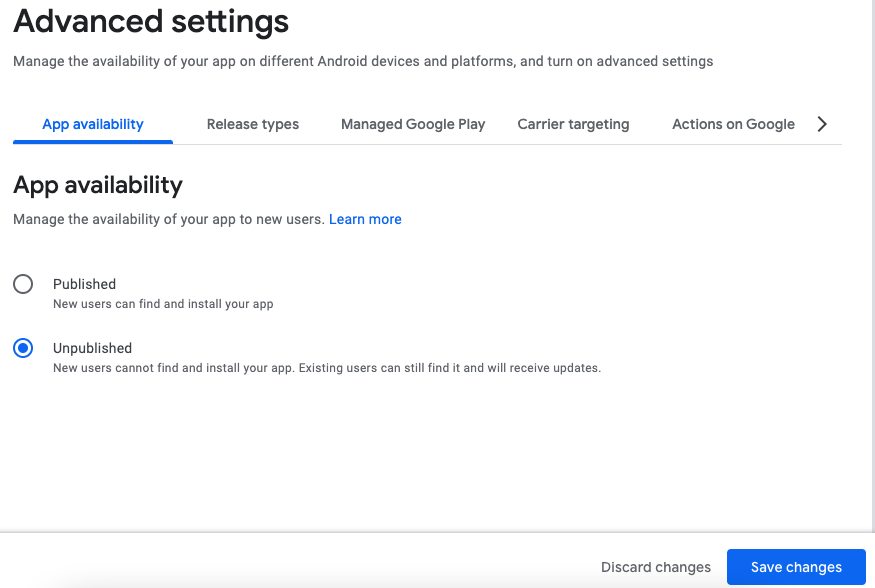This screenshot has width=875, height=588.
Task: Go to the Managed Google Play tab
Action: tap(413, 124)
